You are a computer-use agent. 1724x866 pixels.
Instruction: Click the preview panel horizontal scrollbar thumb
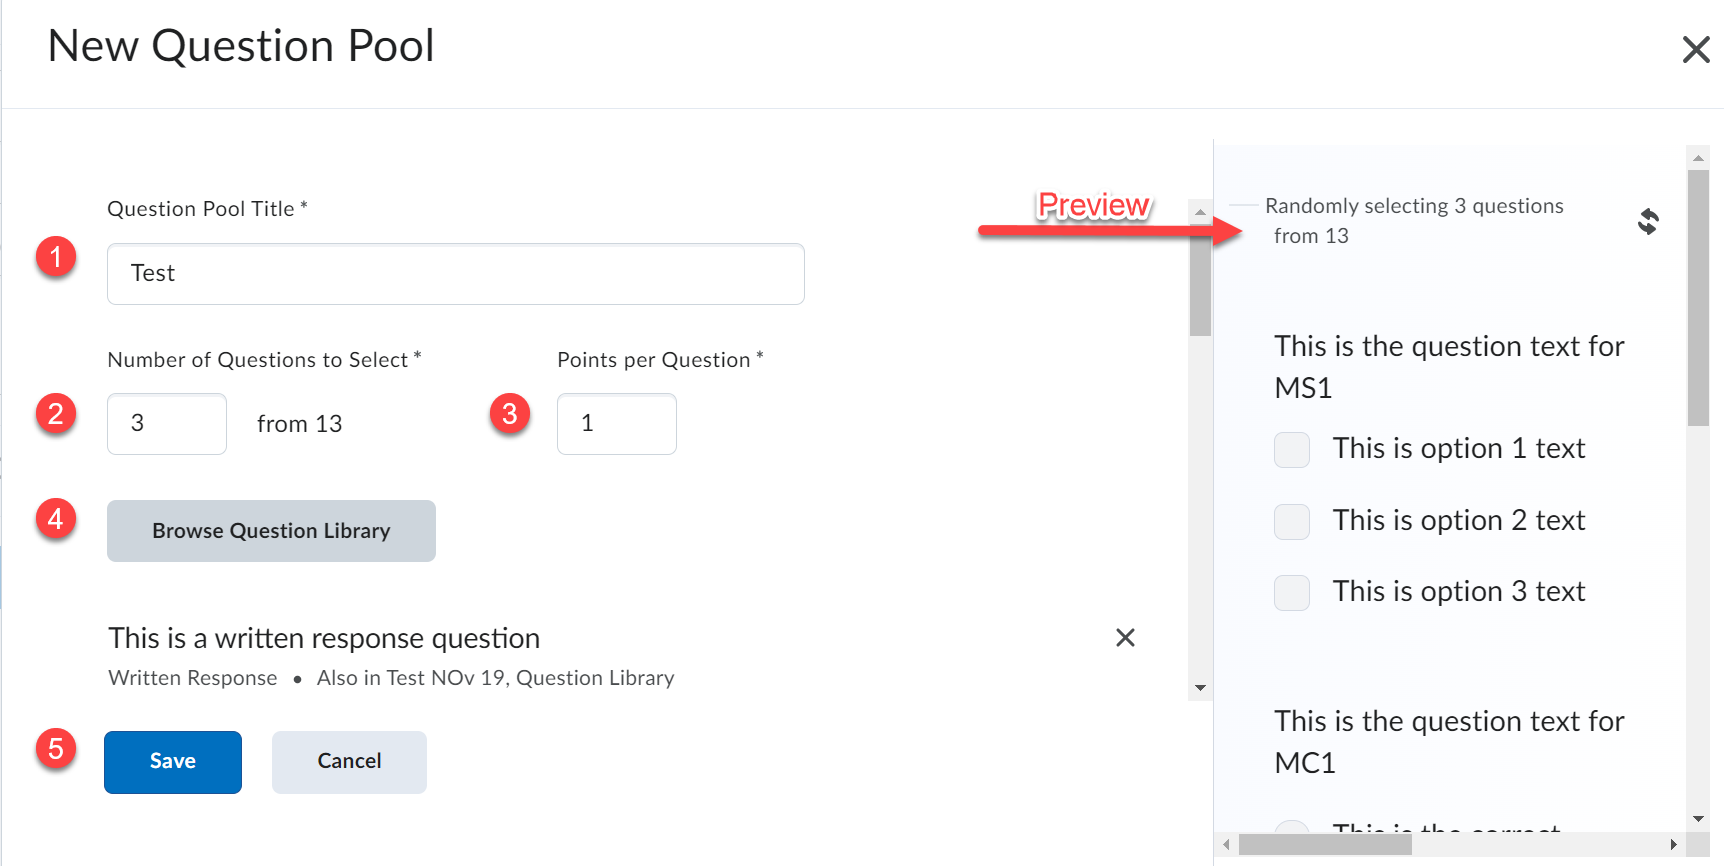coord(1324,845)
